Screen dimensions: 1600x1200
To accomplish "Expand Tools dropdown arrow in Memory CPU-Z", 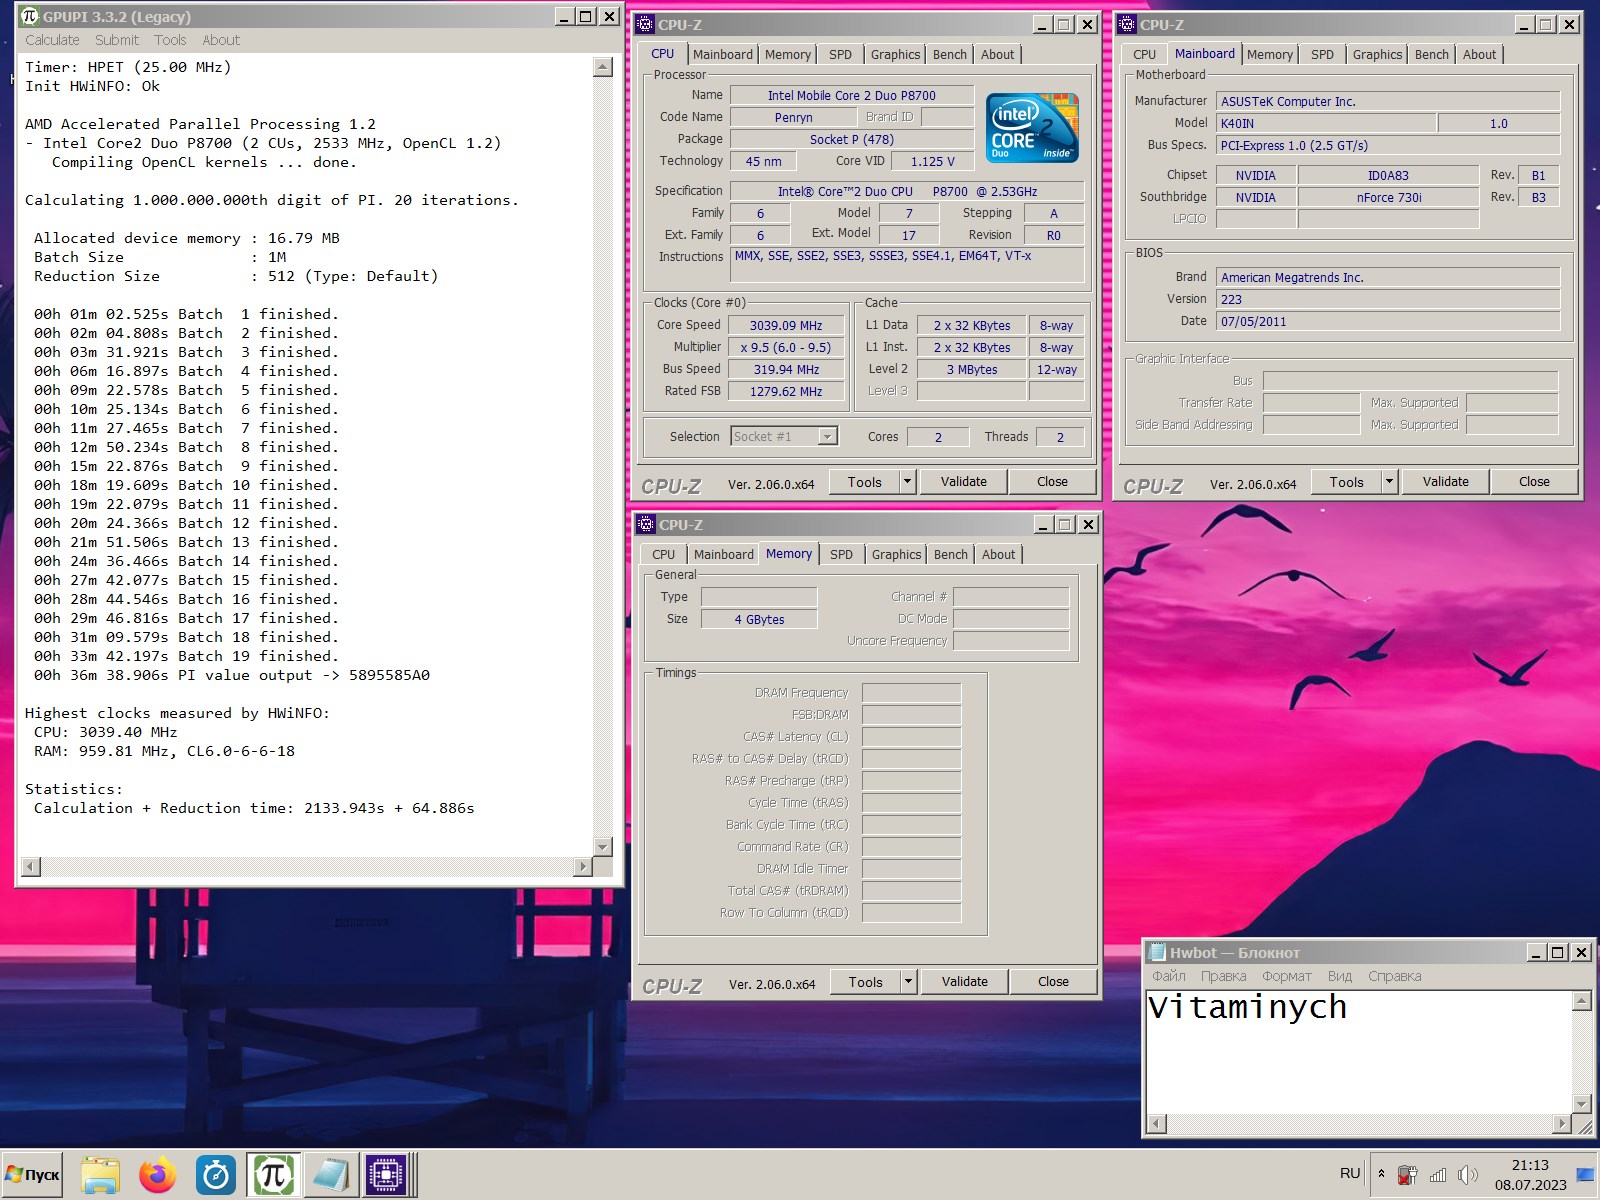I will [908, 982].
